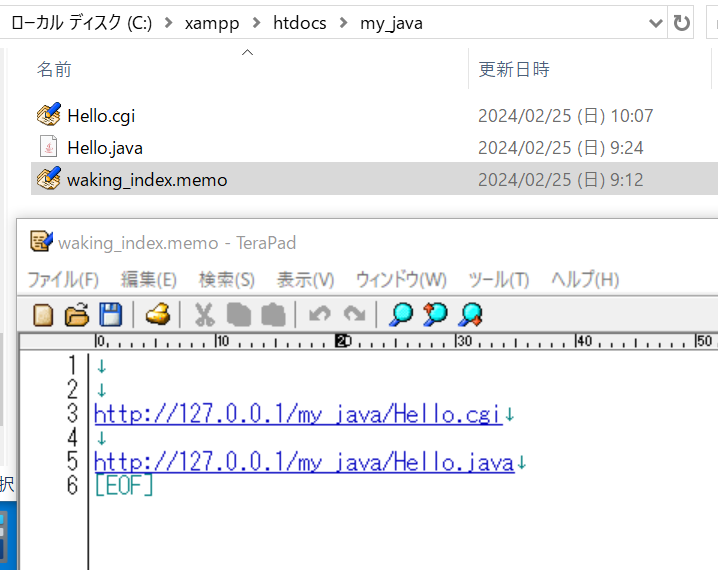This screenshot has height=570, width=718.
Task: Click the Paste clipboard icon
Action: [x=273, y=315]
